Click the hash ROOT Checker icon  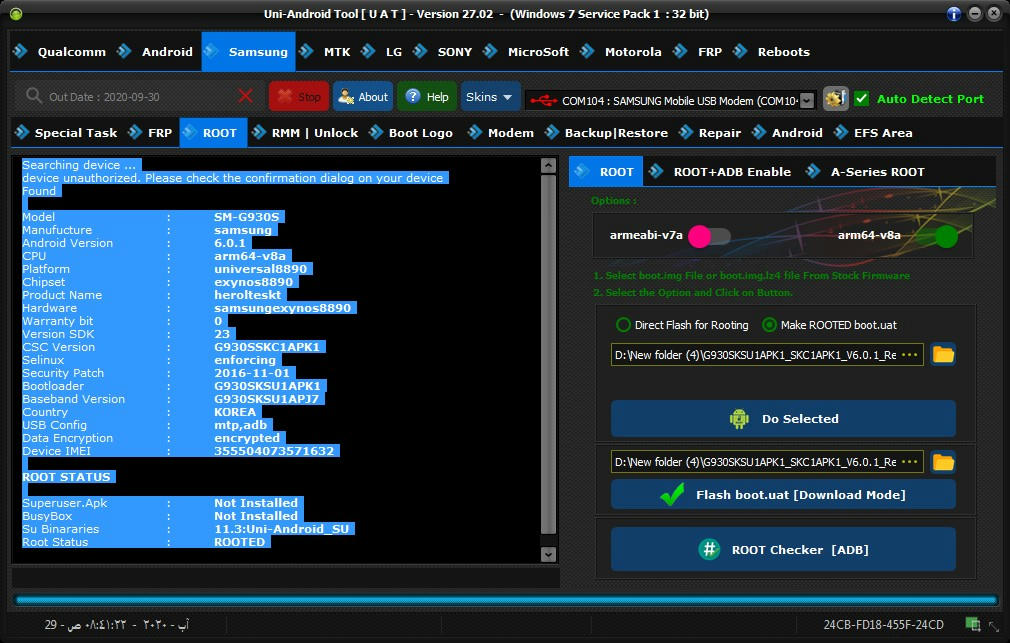[x=709, y=550]
